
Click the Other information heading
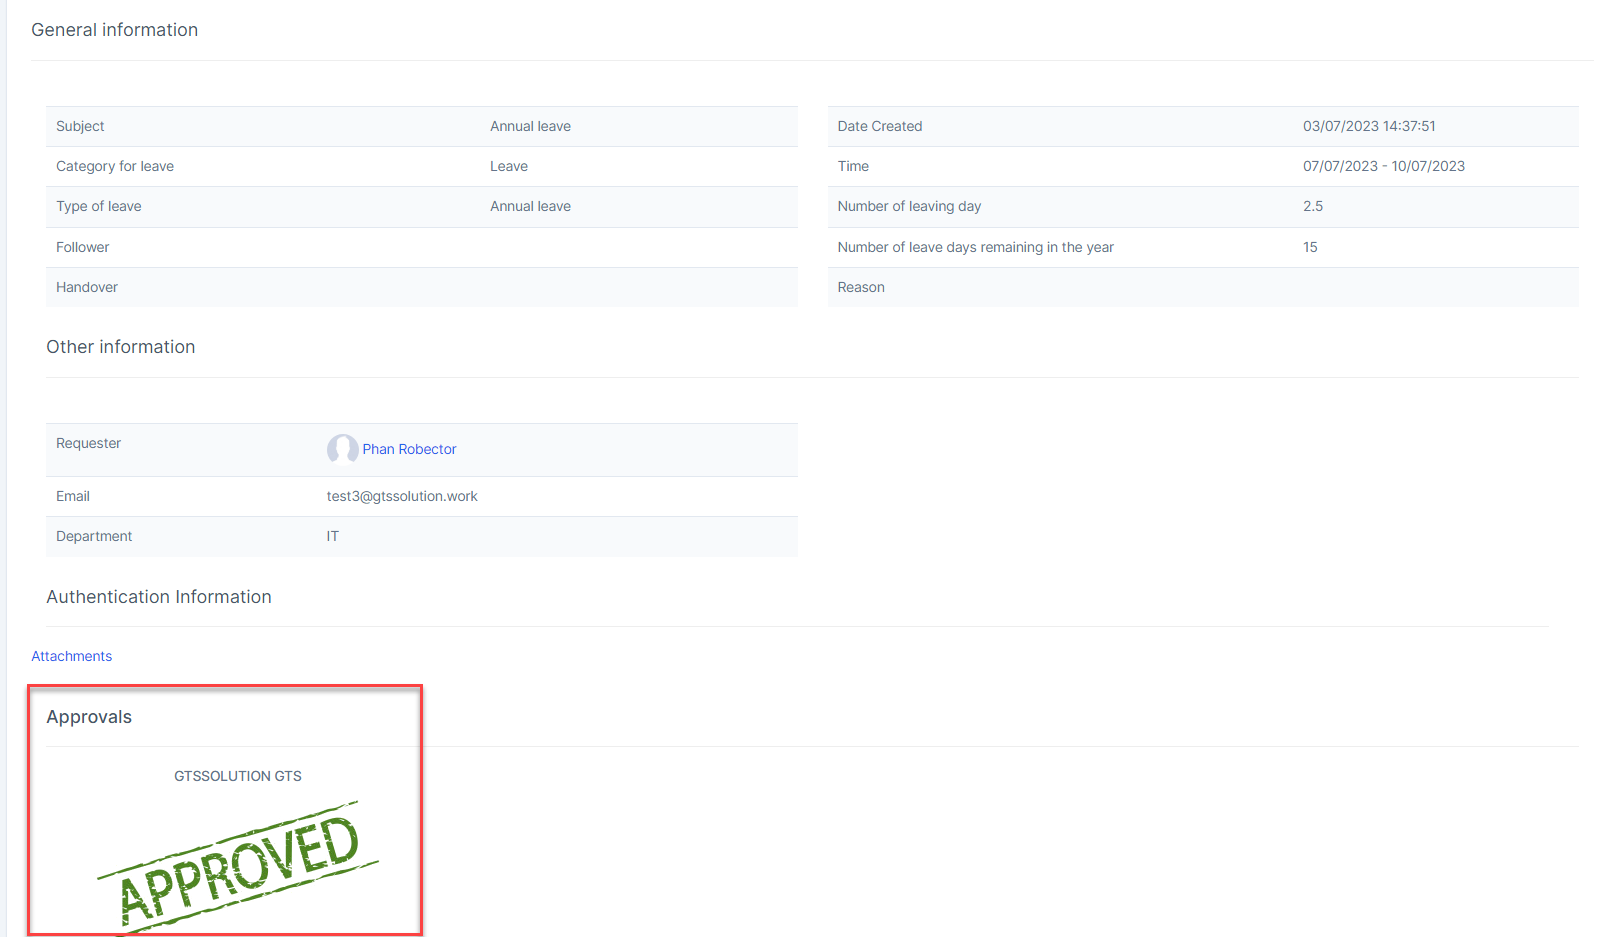(120, 347)
